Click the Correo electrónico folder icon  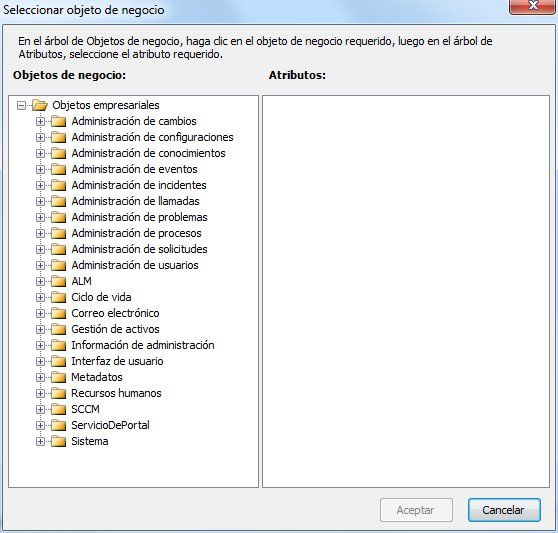coord(58,313)
